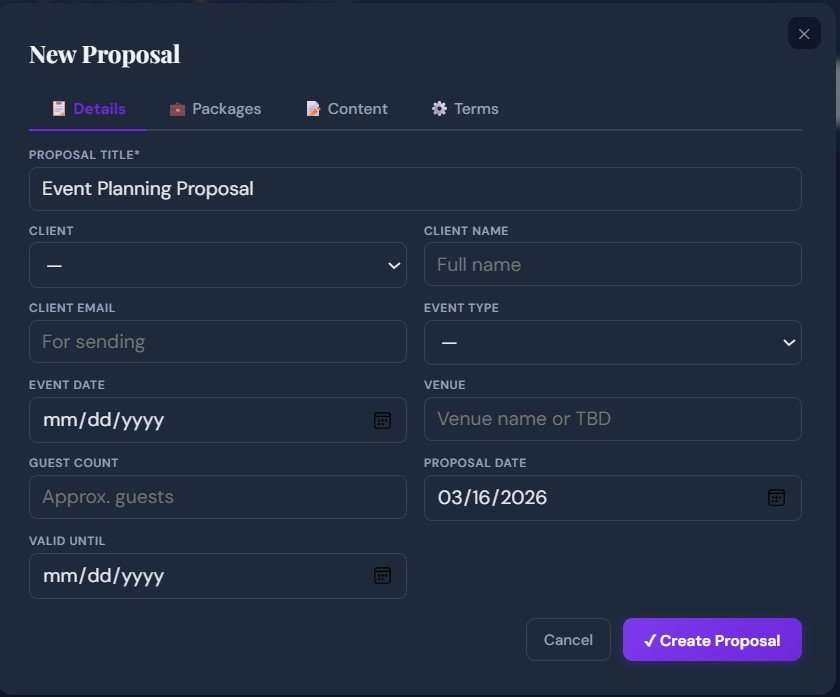Viewport: 840px width, 697px height.
Task: Click the gear icon beside Terms
Action: (x=437, y=109)
